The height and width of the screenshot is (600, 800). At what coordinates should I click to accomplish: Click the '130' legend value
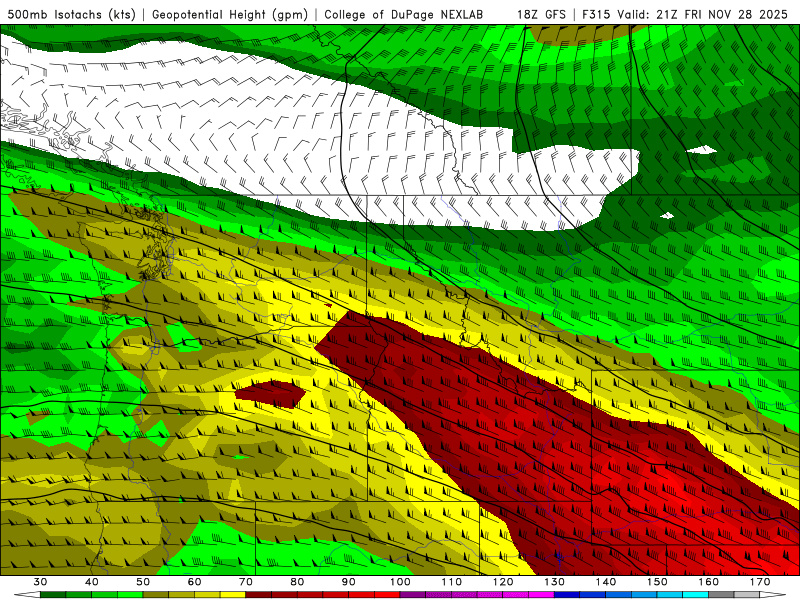[x=555, y=582]
